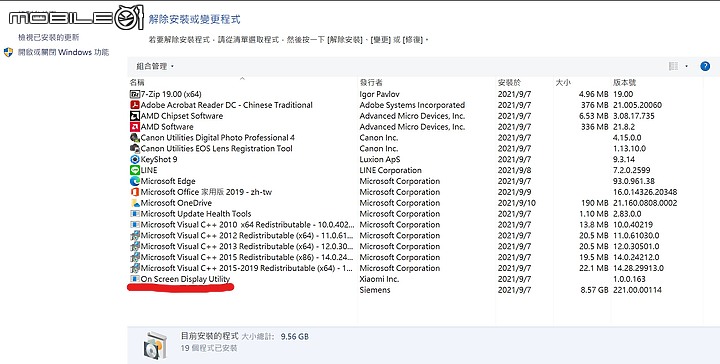The width and height of the screenshot is (720, 364).
Task: Click the Siemens publisher cell
Action: (x=375, y=290)
